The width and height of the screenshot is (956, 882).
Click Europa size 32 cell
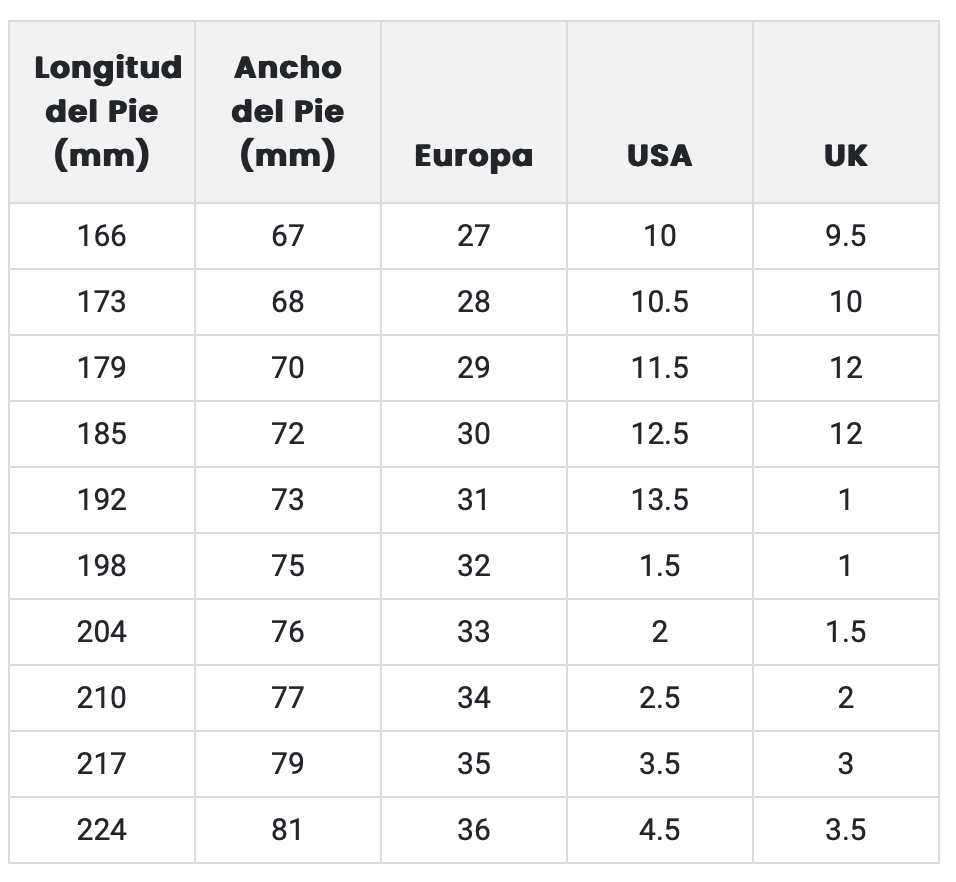click(x=474, y=566)
